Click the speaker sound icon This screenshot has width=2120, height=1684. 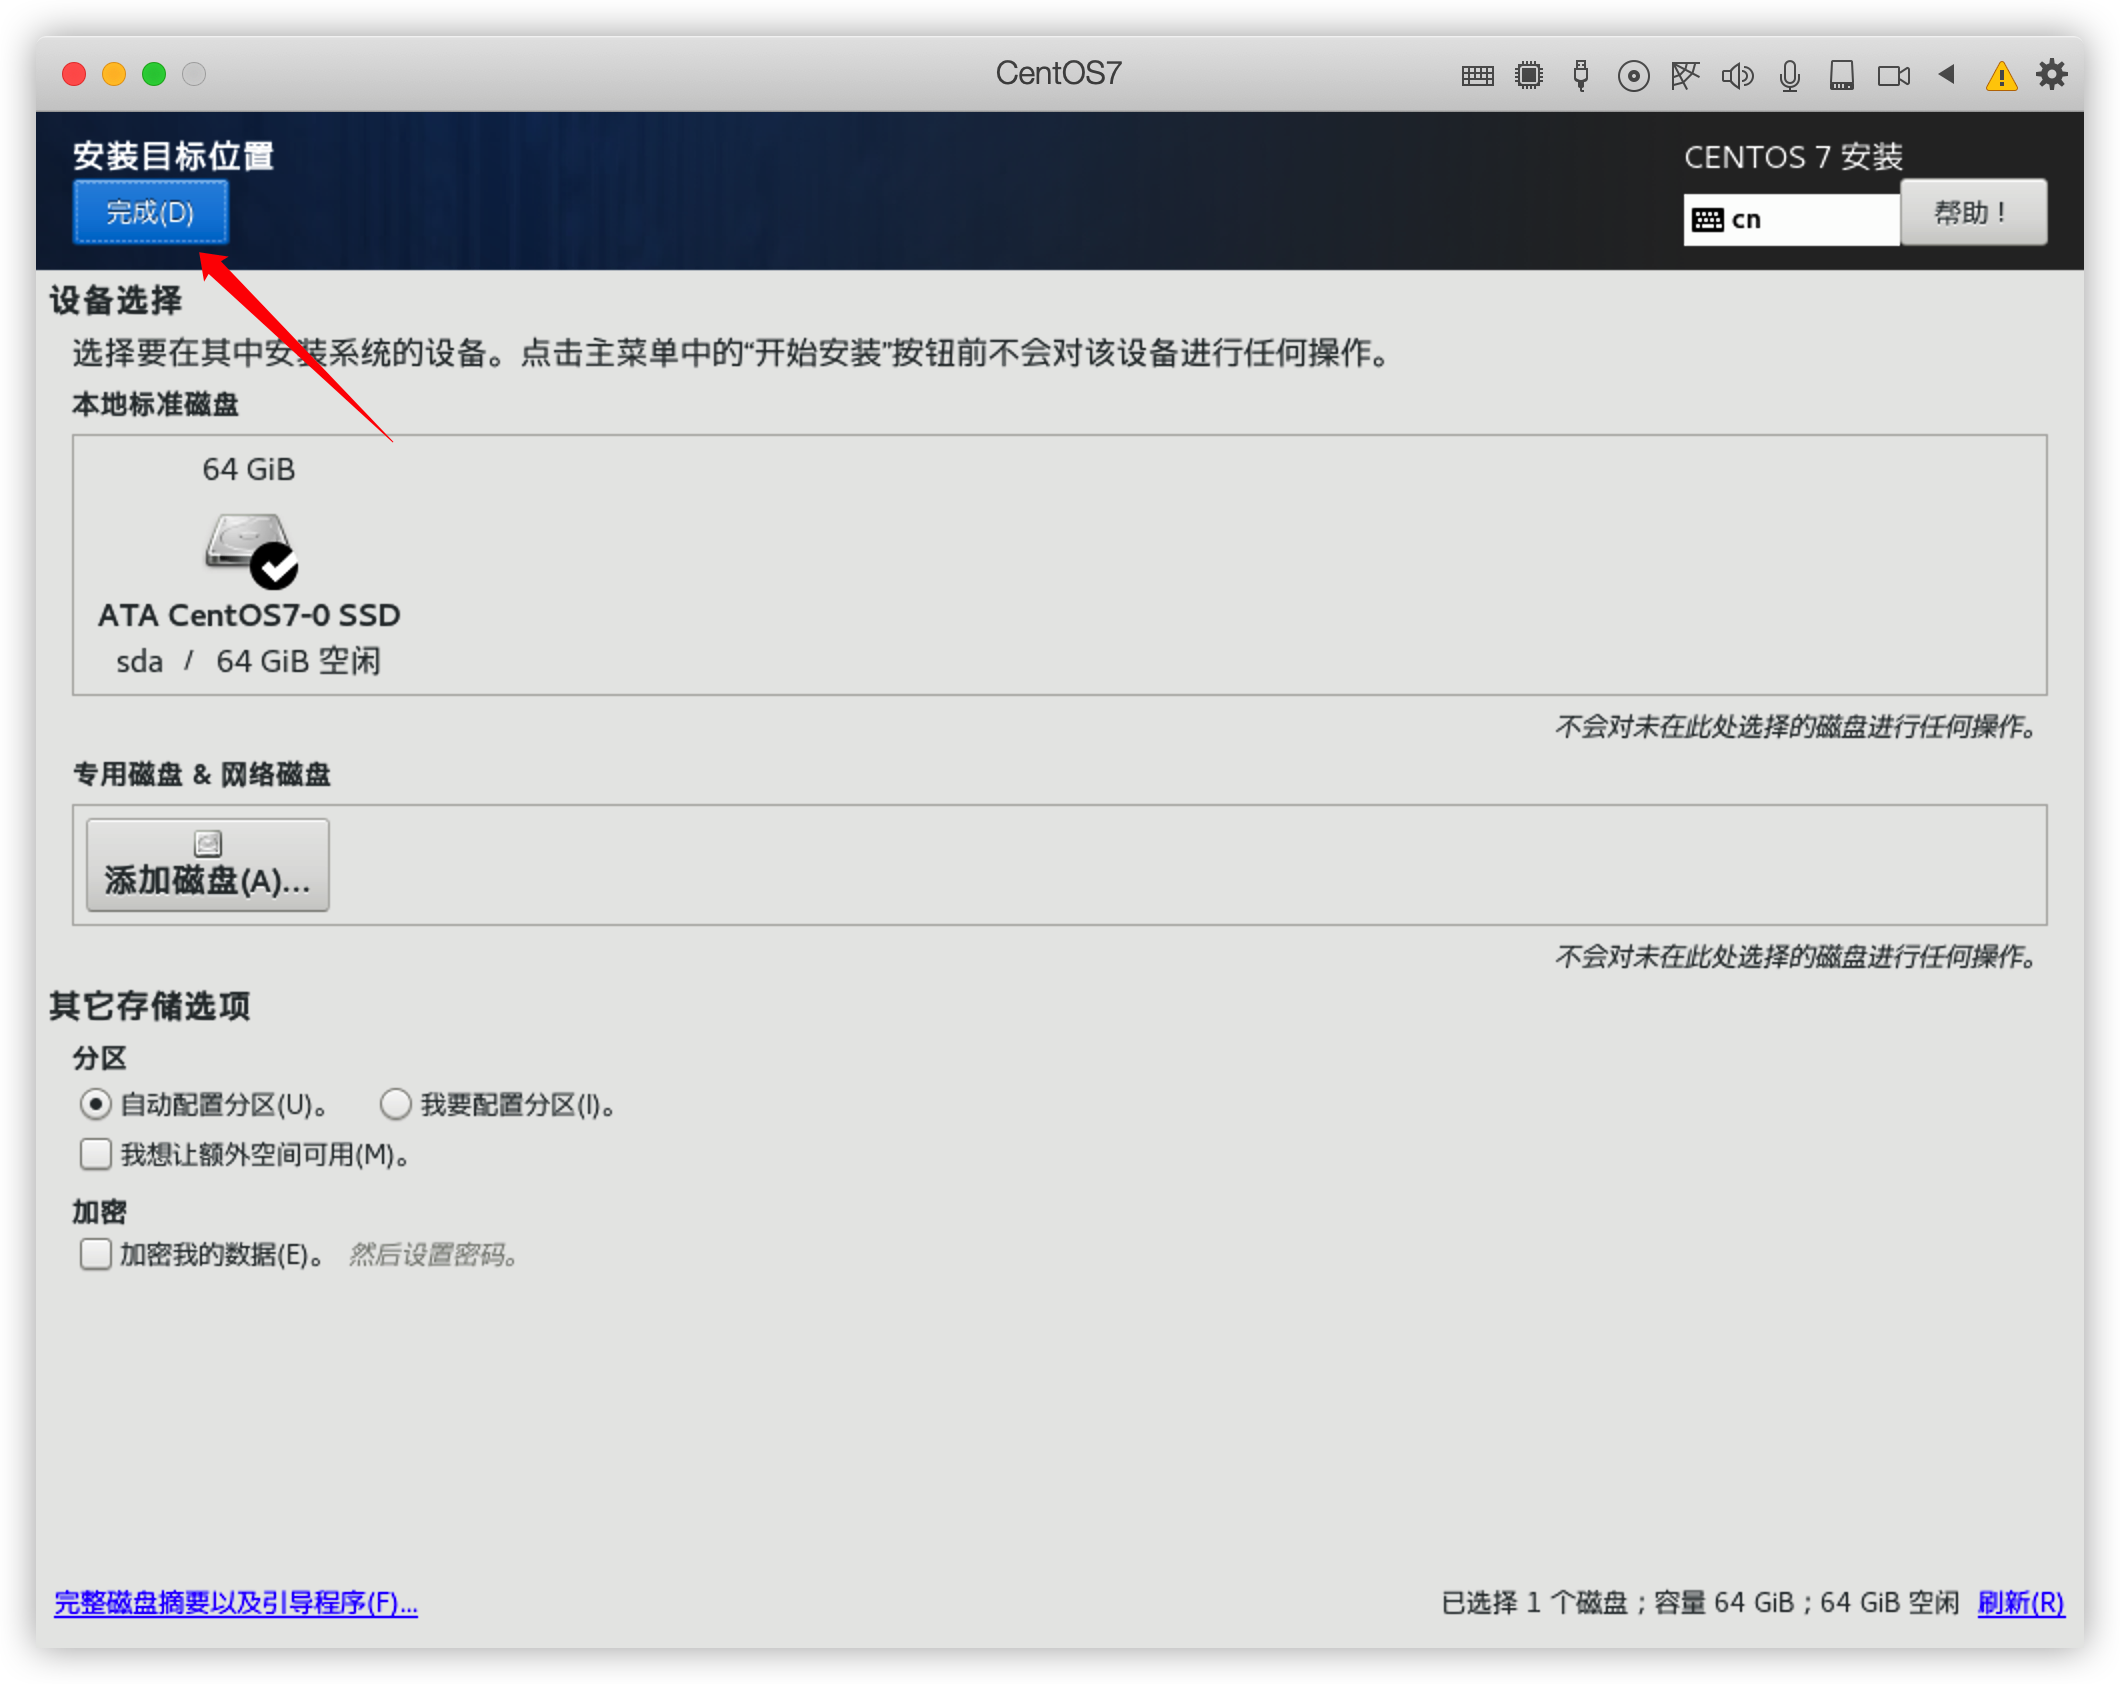1737,76
